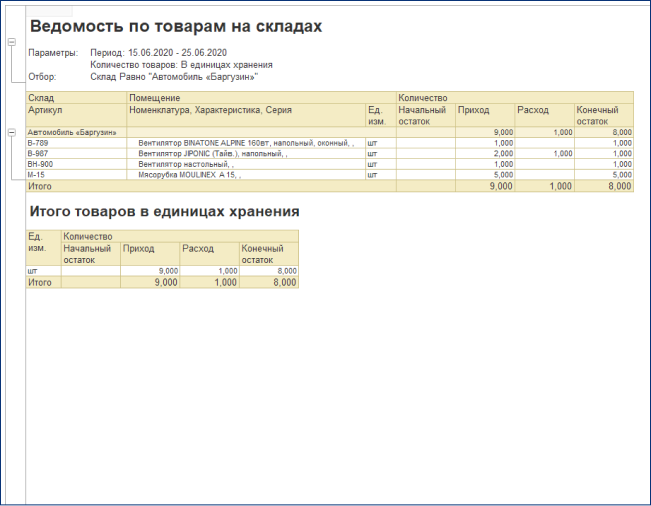
Task: Select Приход value 1,000 in B-789 row
Action: pos(485,143)
